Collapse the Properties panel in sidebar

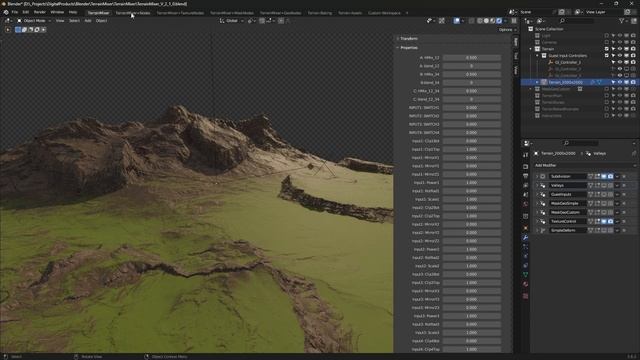(409, 48)
